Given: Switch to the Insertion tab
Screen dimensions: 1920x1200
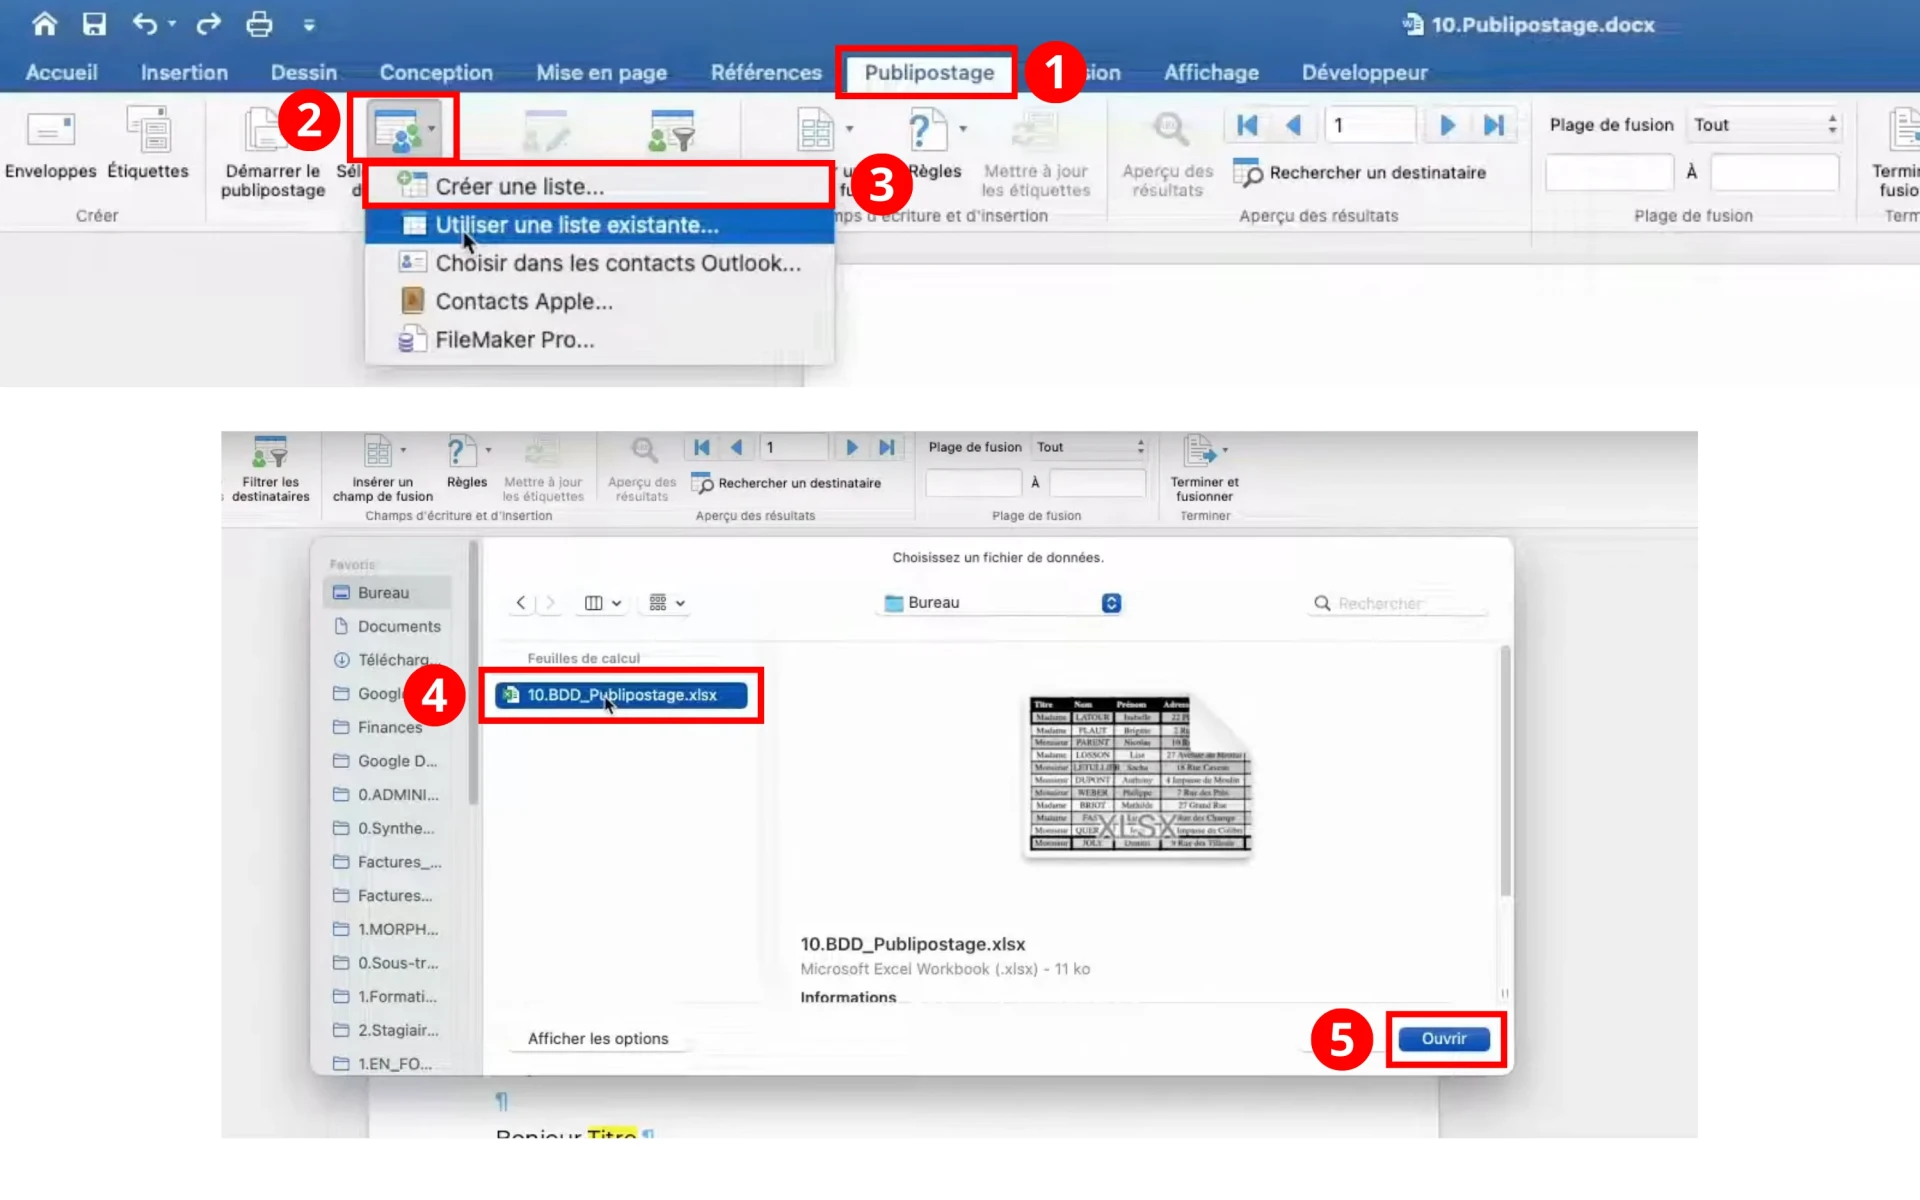Looking at the screenshot, I should coord(184,72).
